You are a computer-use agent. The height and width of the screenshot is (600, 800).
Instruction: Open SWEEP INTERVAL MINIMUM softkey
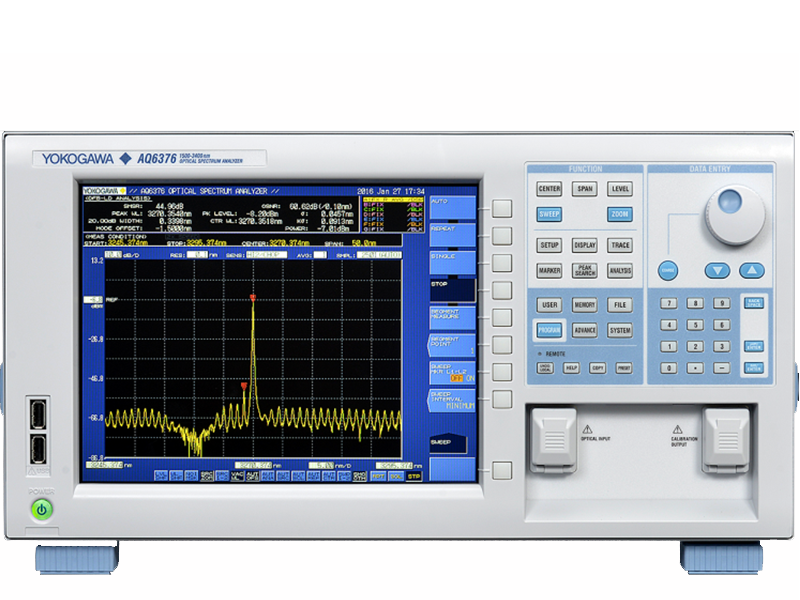point(452,401)
